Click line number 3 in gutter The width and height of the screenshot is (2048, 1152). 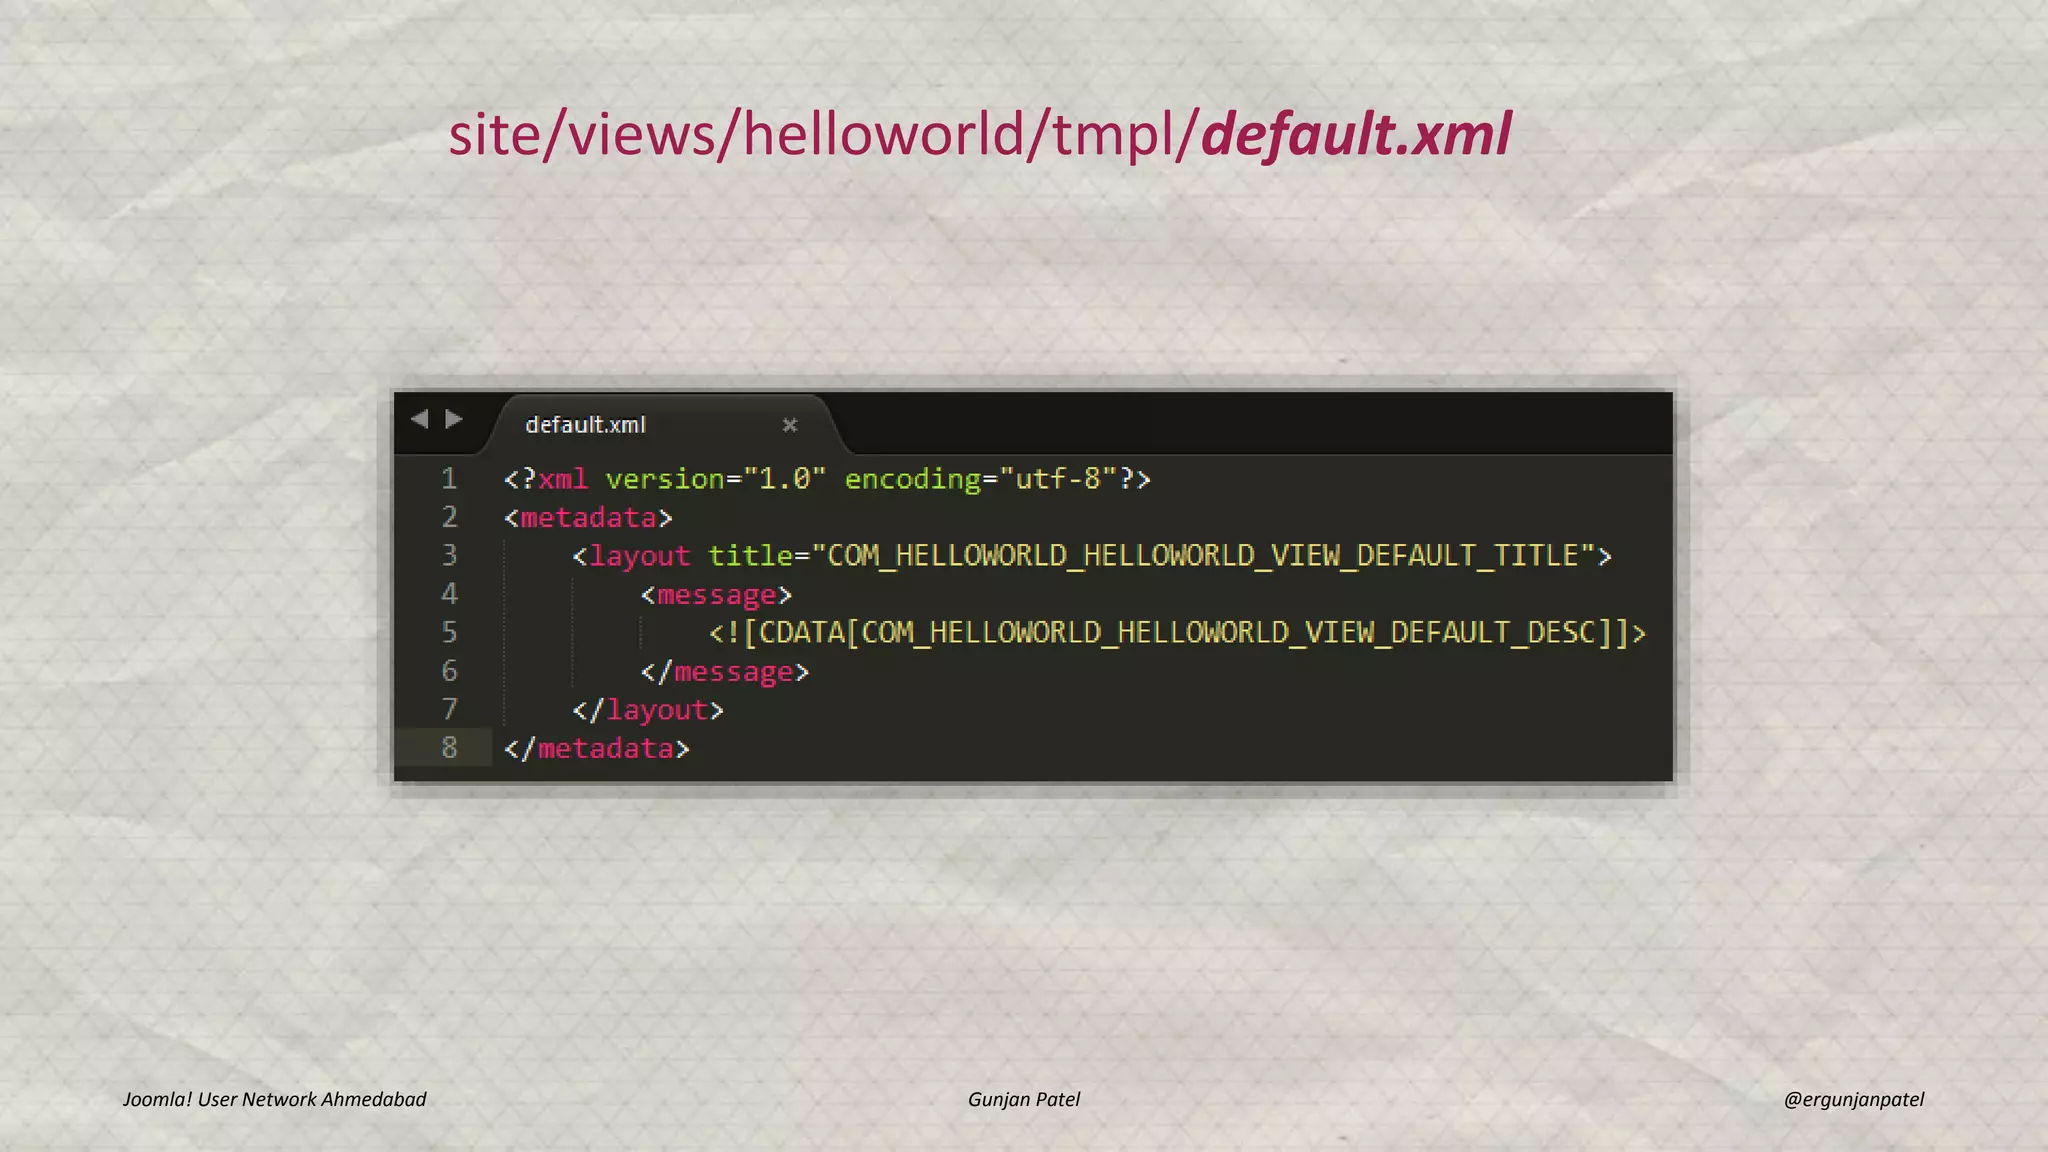tap(449, 555)
